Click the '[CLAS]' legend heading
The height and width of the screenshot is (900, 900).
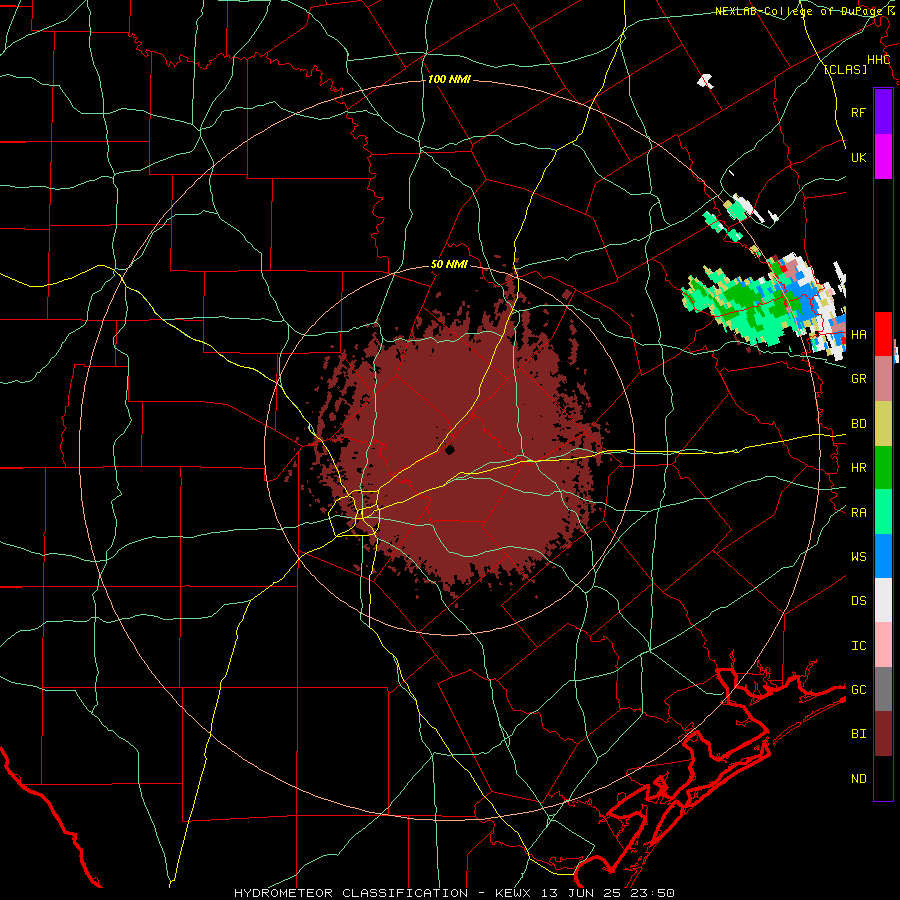point(845,69)
